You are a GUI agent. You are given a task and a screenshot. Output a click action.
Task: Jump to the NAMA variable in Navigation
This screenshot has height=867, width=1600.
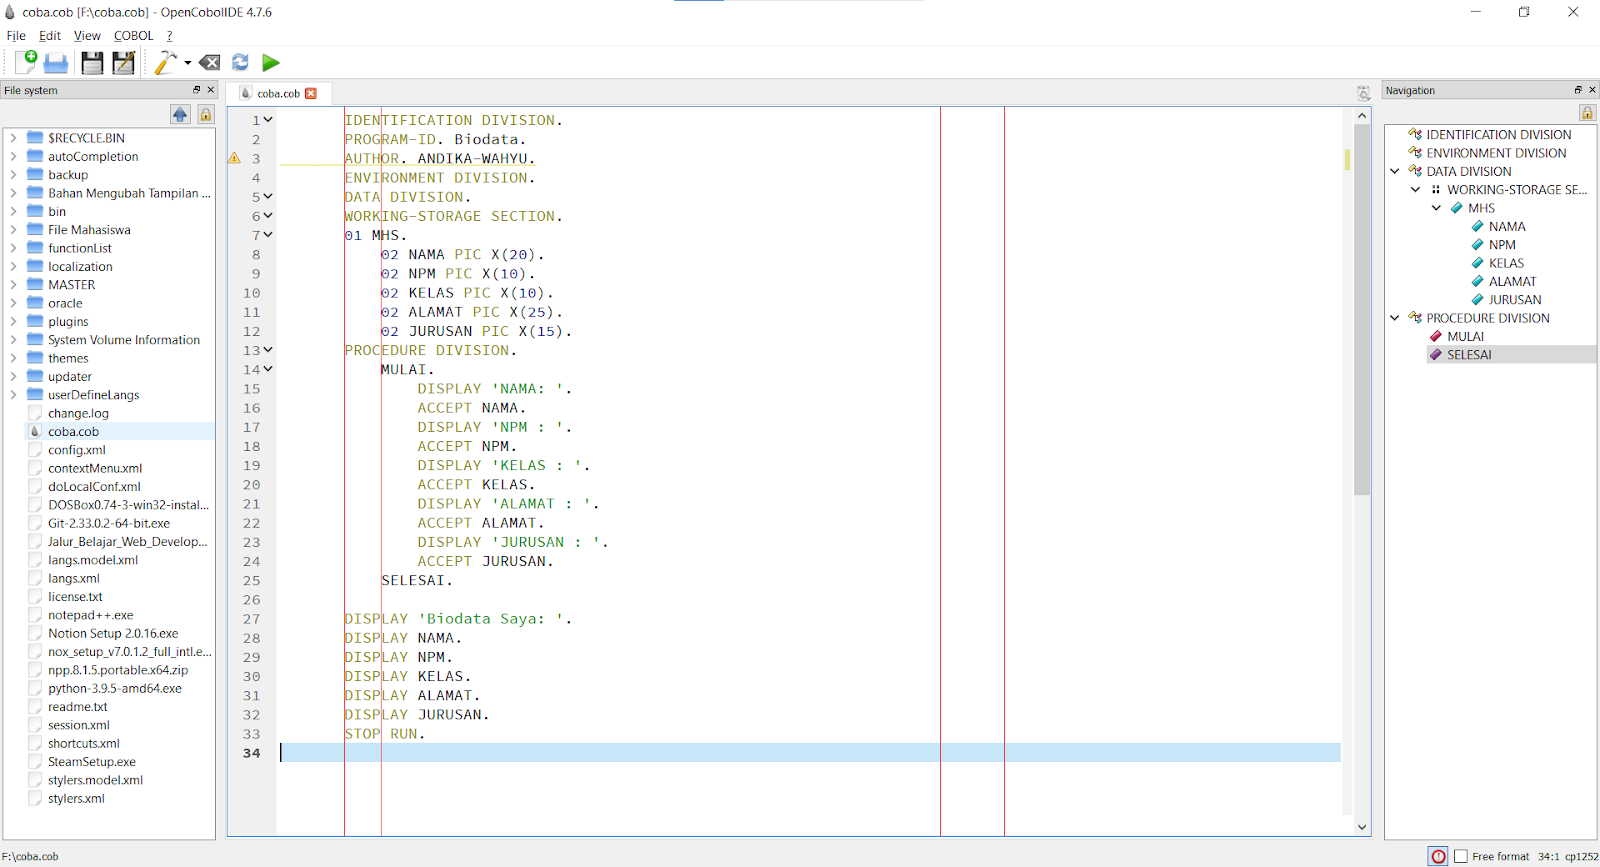click(x=1507, y=227)
